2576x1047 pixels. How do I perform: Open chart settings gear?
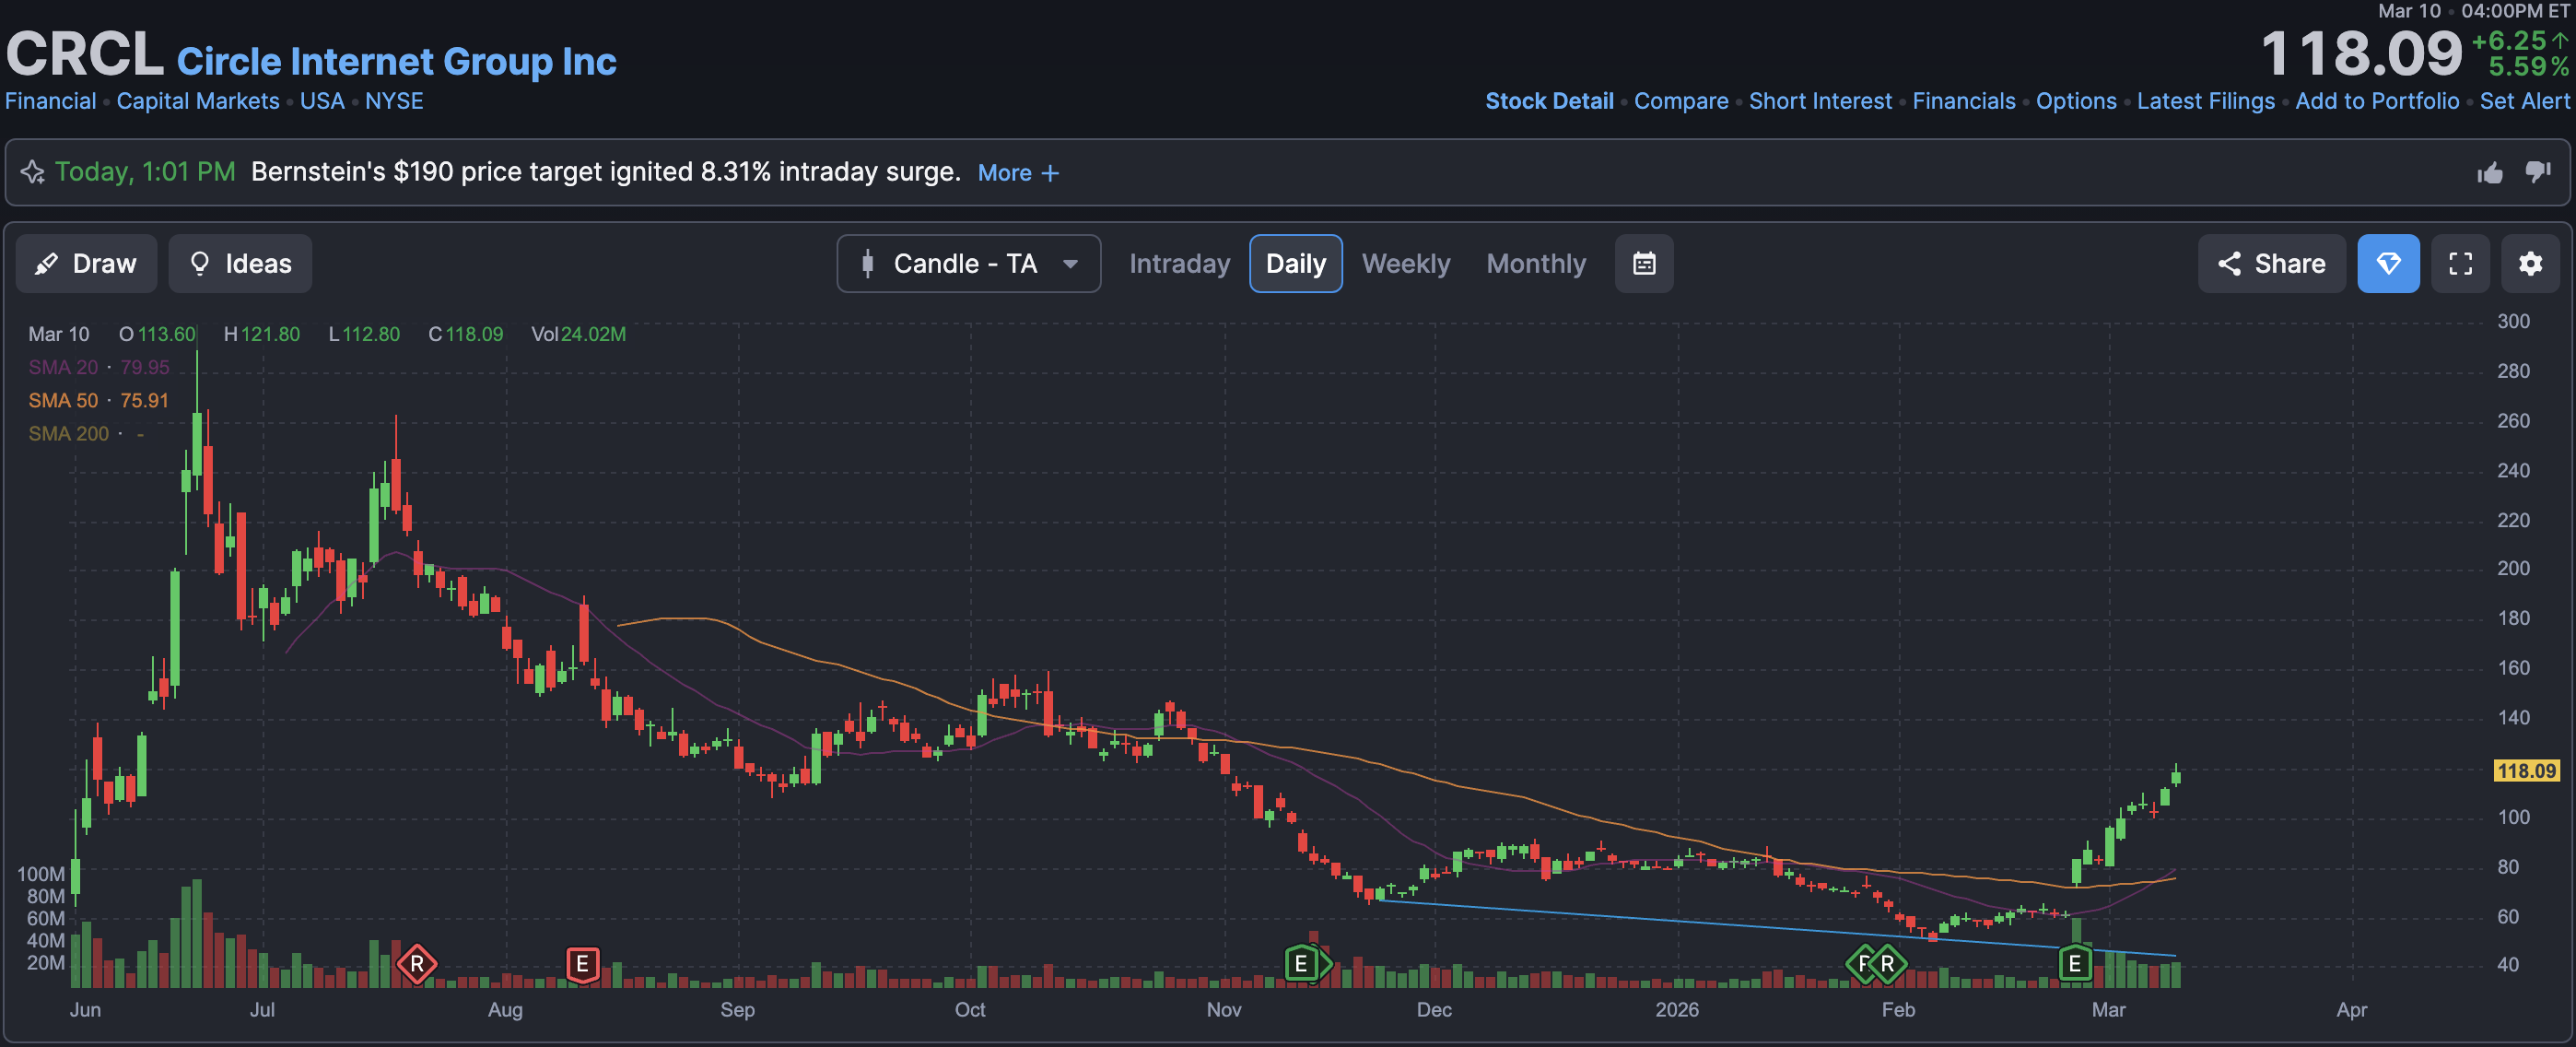(x=2530, y=264)
